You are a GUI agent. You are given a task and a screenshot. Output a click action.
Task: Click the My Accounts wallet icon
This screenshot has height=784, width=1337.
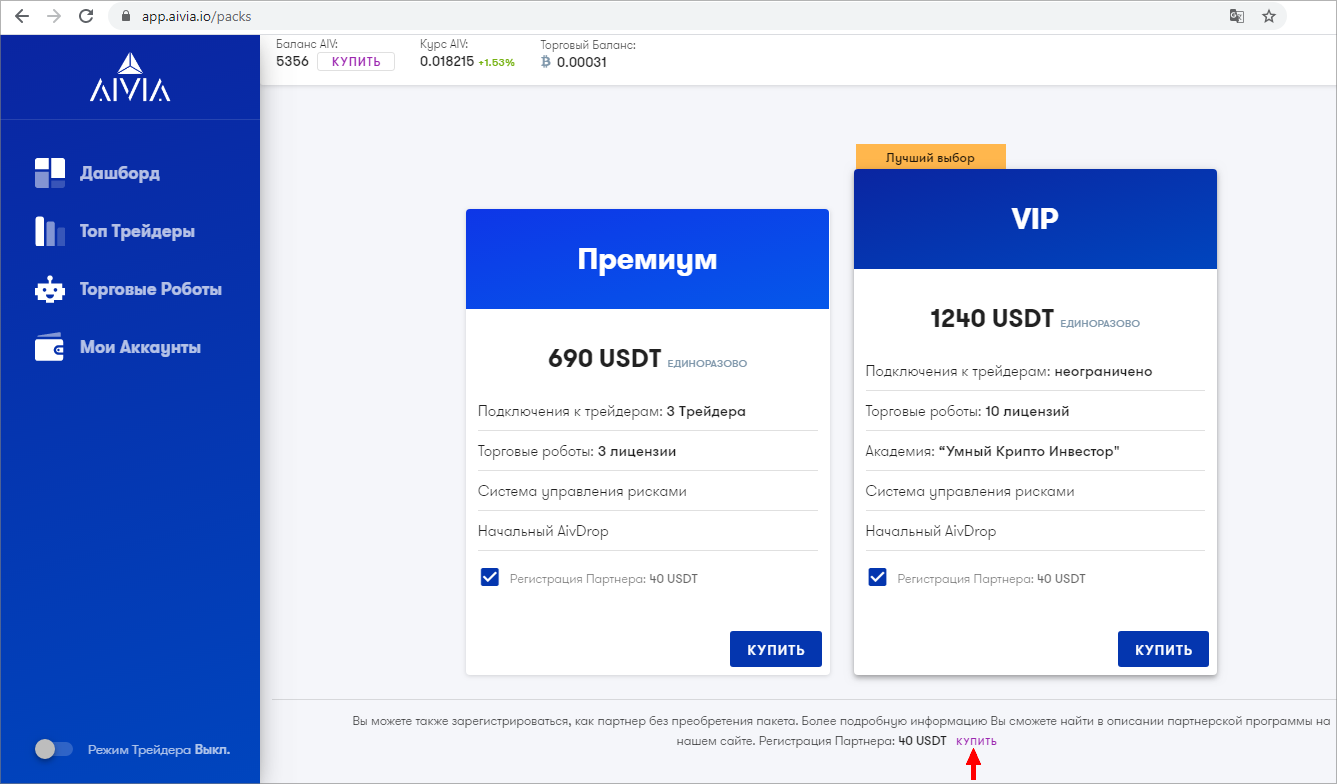(50, 347)
